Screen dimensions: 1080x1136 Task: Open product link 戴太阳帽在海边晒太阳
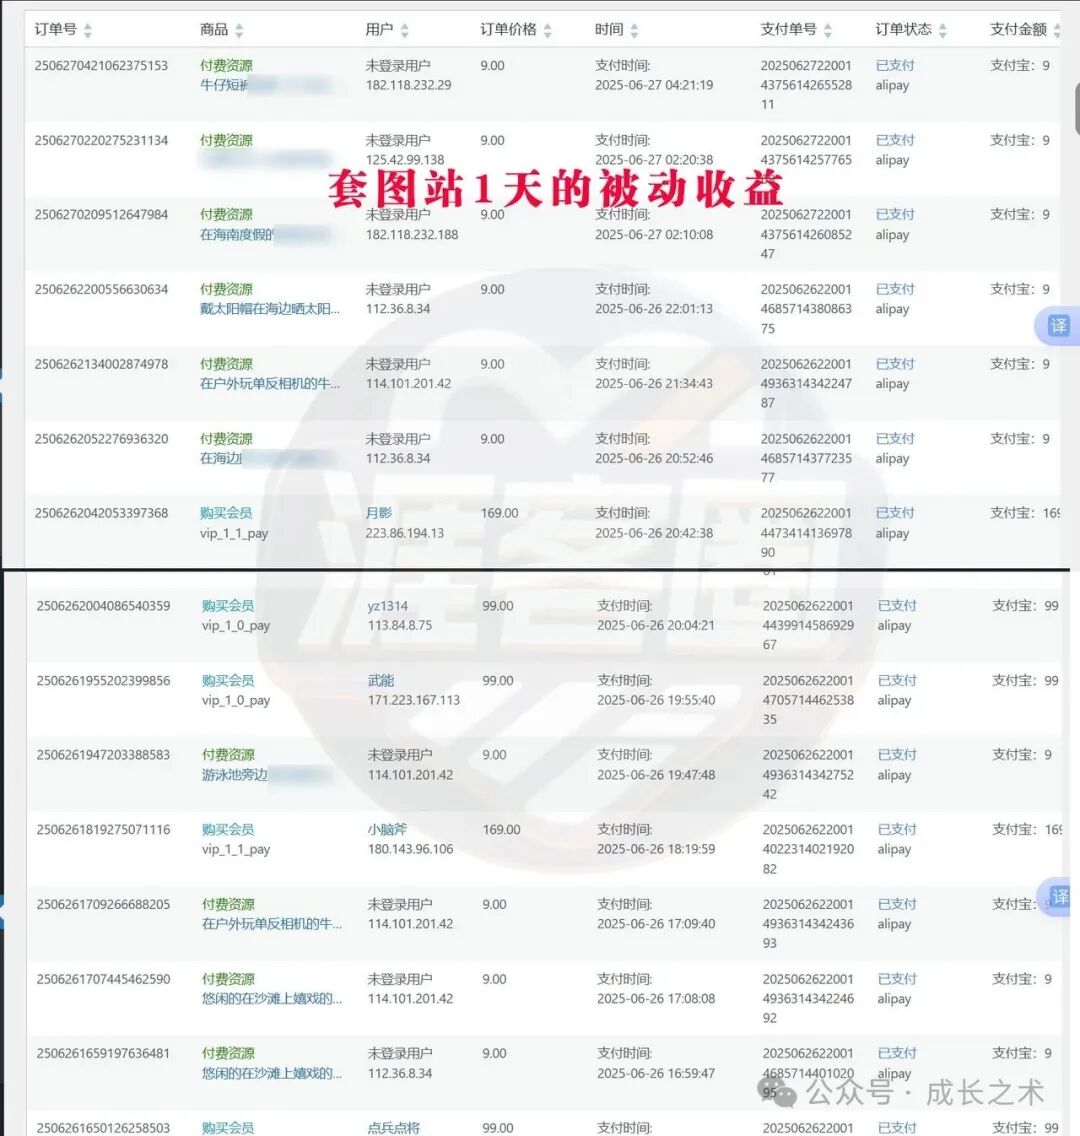click(x=269, y=309)
